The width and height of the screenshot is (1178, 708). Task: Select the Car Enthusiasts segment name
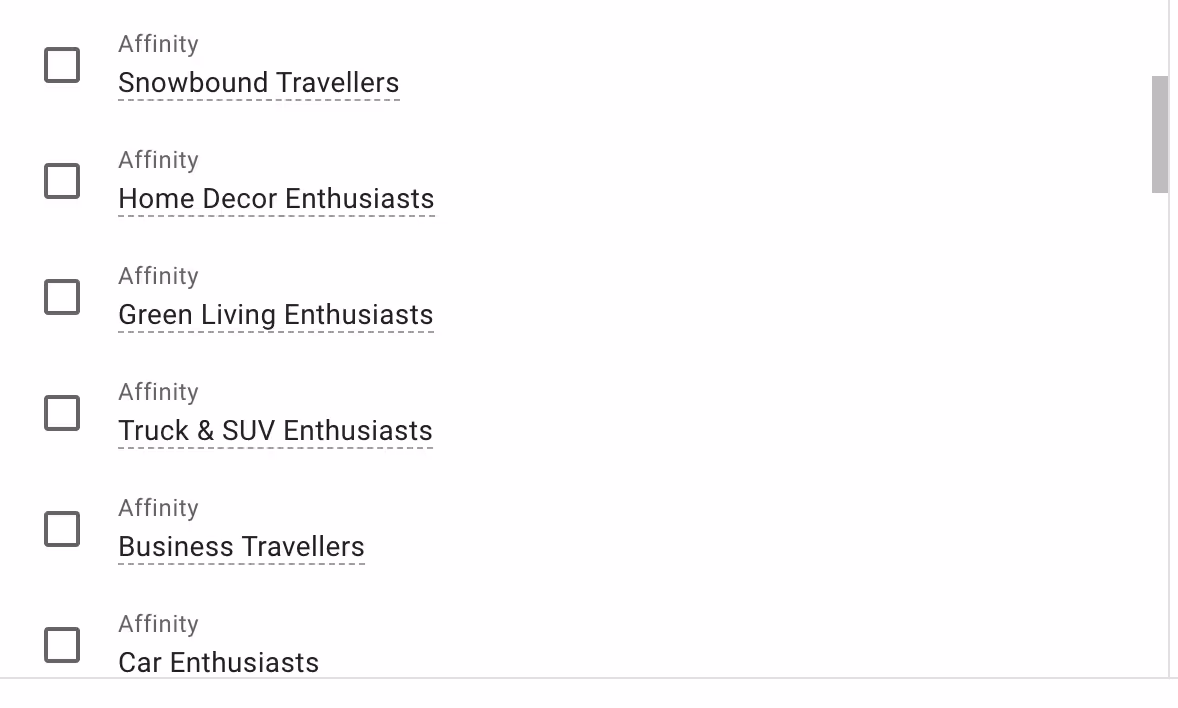tap(218, 662)
